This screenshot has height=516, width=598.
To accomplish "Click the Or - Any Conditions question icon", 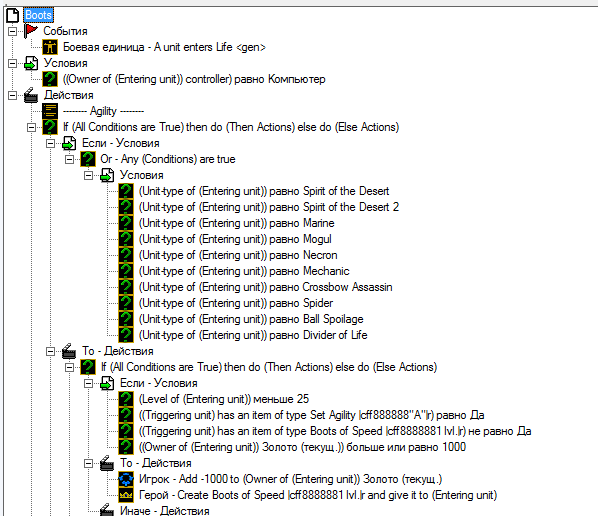I will tap(88, 159).
